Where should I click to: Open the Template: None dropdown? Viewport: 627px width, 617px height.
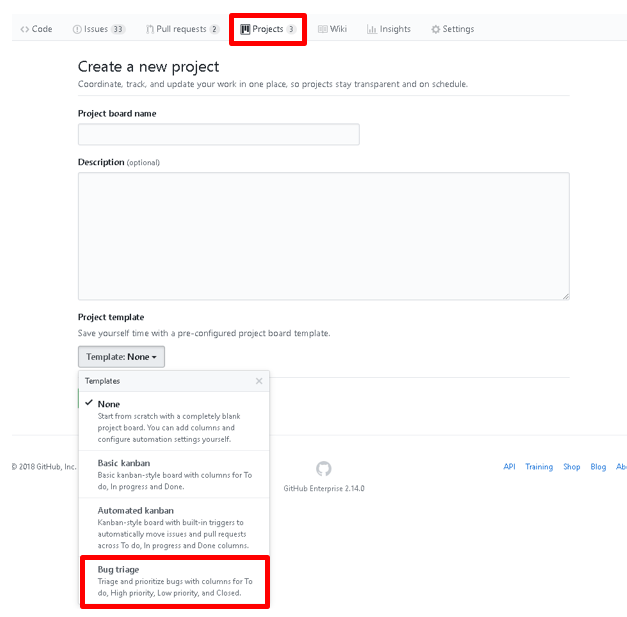tap(121, 357)
